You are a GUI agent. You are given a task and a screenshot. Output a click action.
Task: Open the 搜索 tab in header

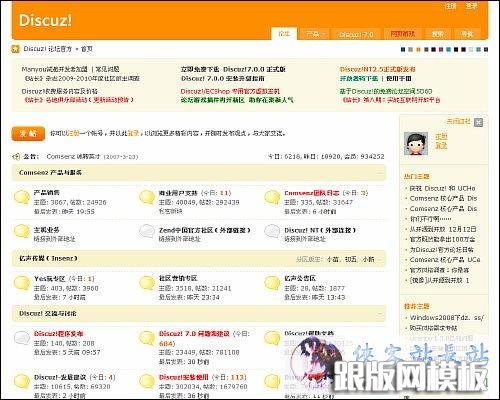point(437,34)
